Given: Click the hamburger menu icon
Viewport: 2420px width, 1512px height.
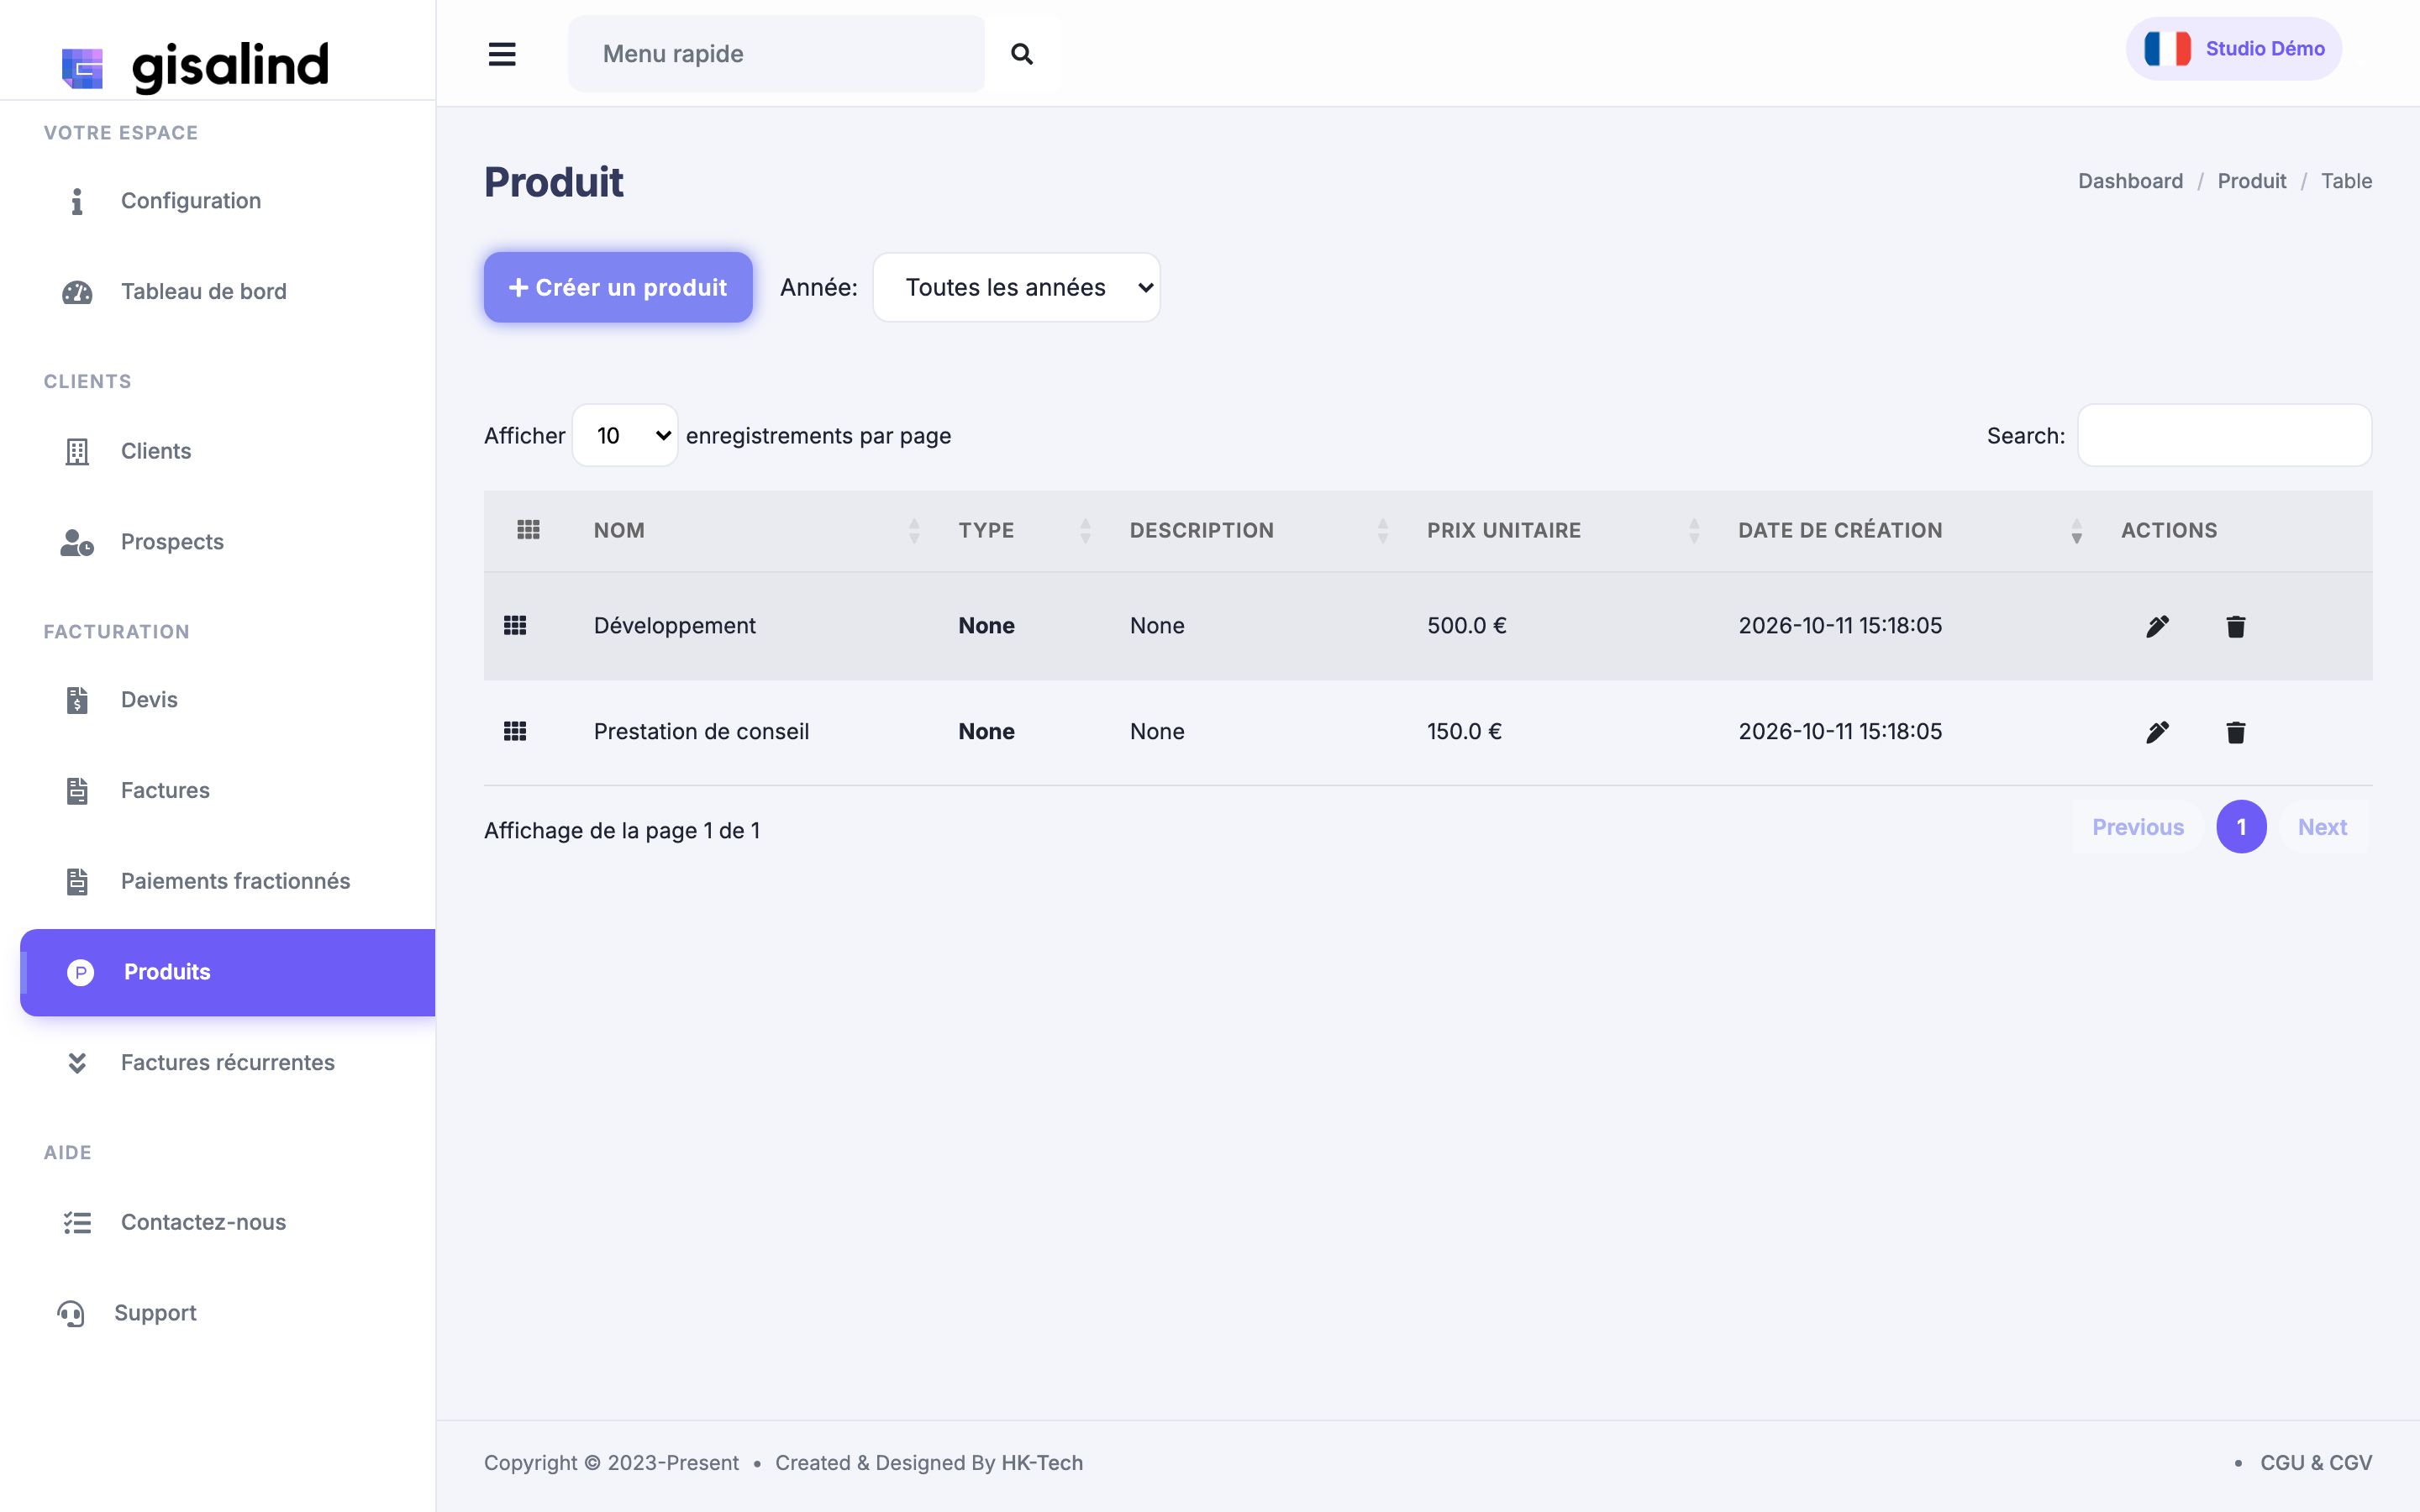Looking at the screenshot, I should coord(502,54).
